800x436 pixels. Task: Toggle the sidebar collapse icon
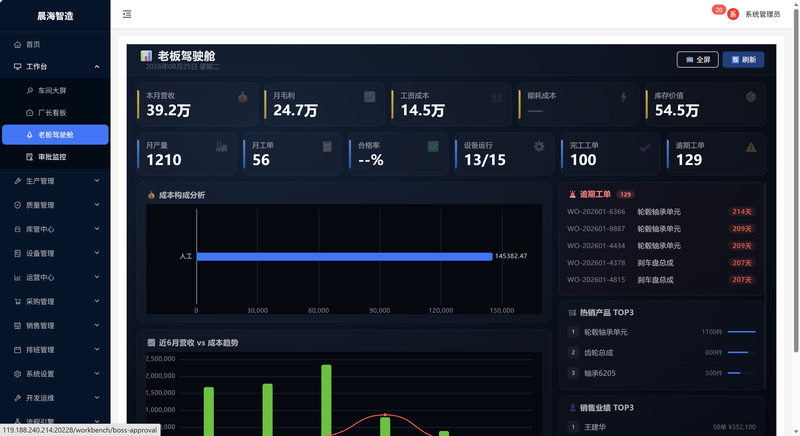127,14
